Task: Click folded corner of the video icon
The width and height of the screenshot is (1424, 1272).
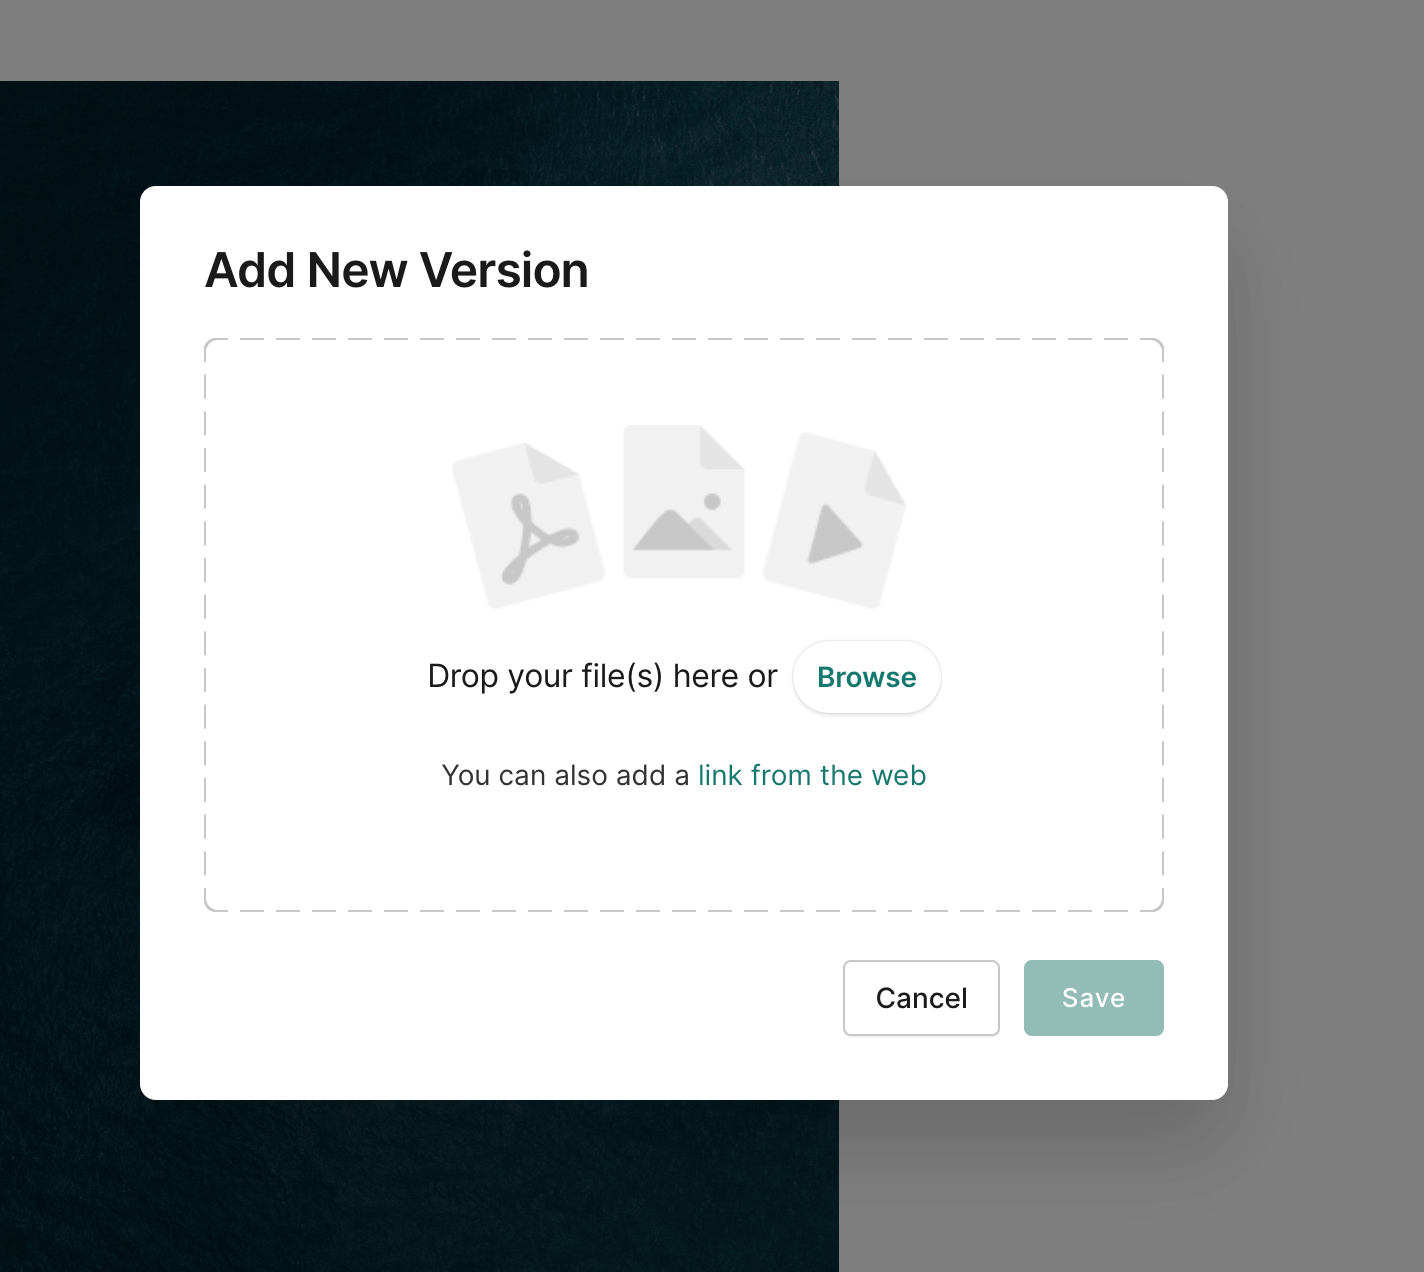Action: point(886,477)
